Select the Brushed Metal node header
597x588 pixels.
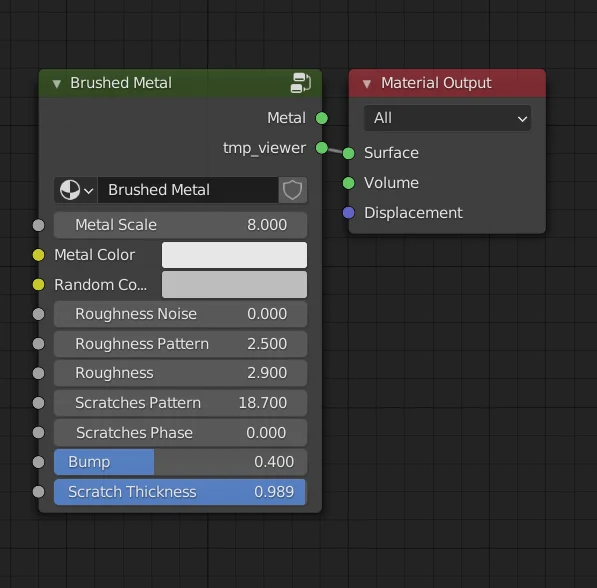click(x=180, y=83)
